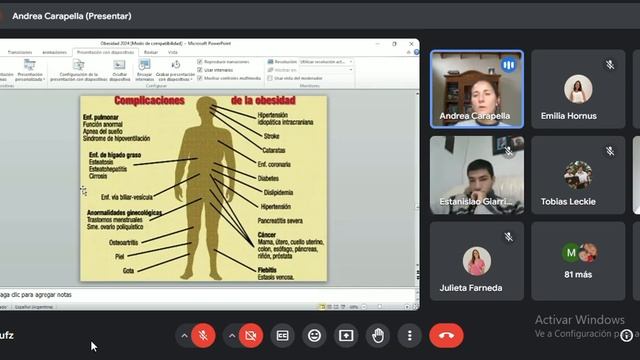The height and width of the screenshot is (360, 640).
Task: Select Andrea Carapella's video tile
Action: coord(477,89)
